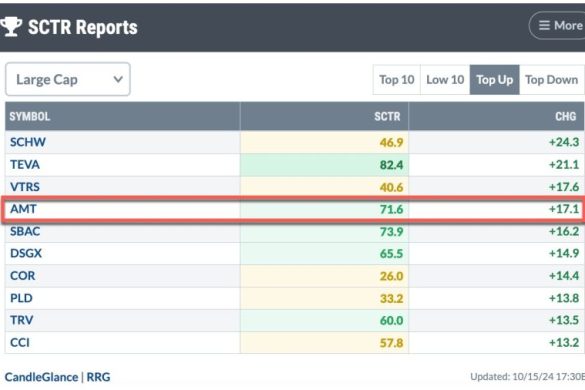Image resolution: width=585 pixels, height=390 pixels.
Task: Open the RRG link
Action: 98,377
